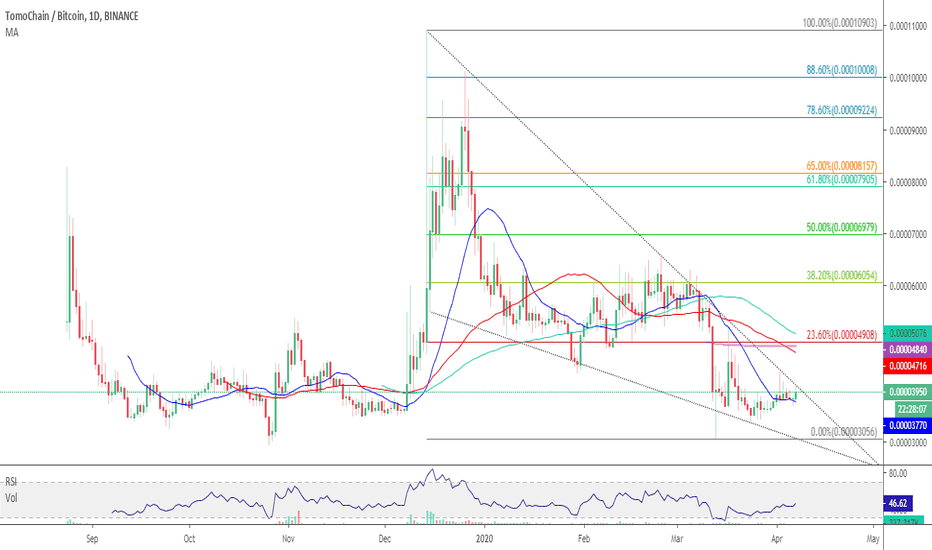Click the Apr label on time axis
Viewport: 932px width, 550px height.
pos(776,539)
